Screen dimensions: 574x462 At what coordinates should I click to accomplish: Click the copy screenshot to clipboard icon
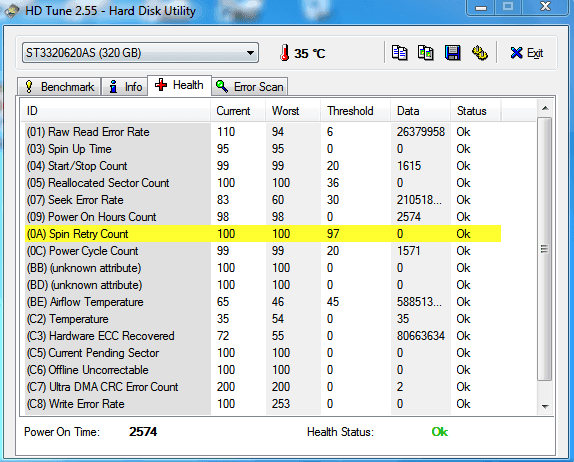pos(426,53)
